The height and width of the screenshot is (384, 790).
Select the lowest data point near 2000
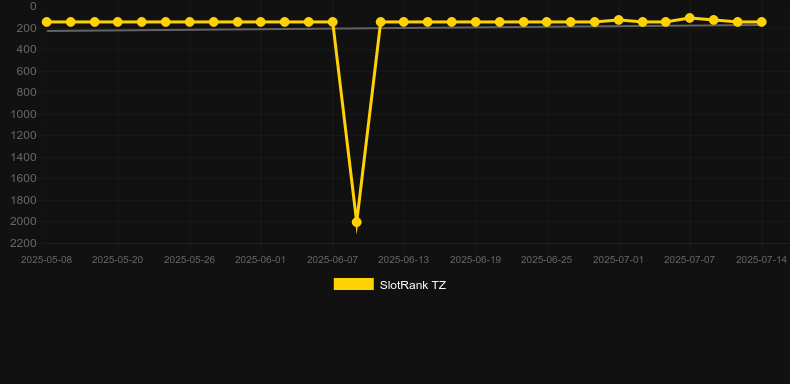(357, 222)
